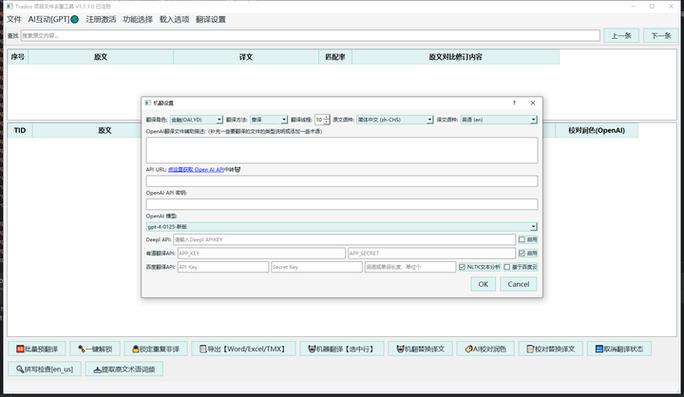
Task: Toggle the NLTK文本分析 checkbox
Action: (462, 267)
